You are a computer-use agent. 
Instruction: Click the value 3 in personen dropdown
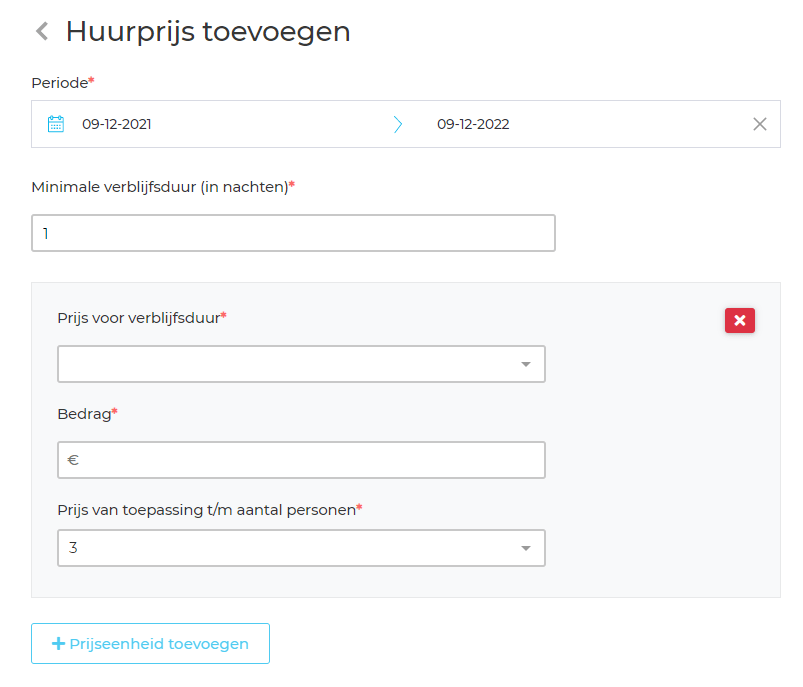tap(74, 548)
